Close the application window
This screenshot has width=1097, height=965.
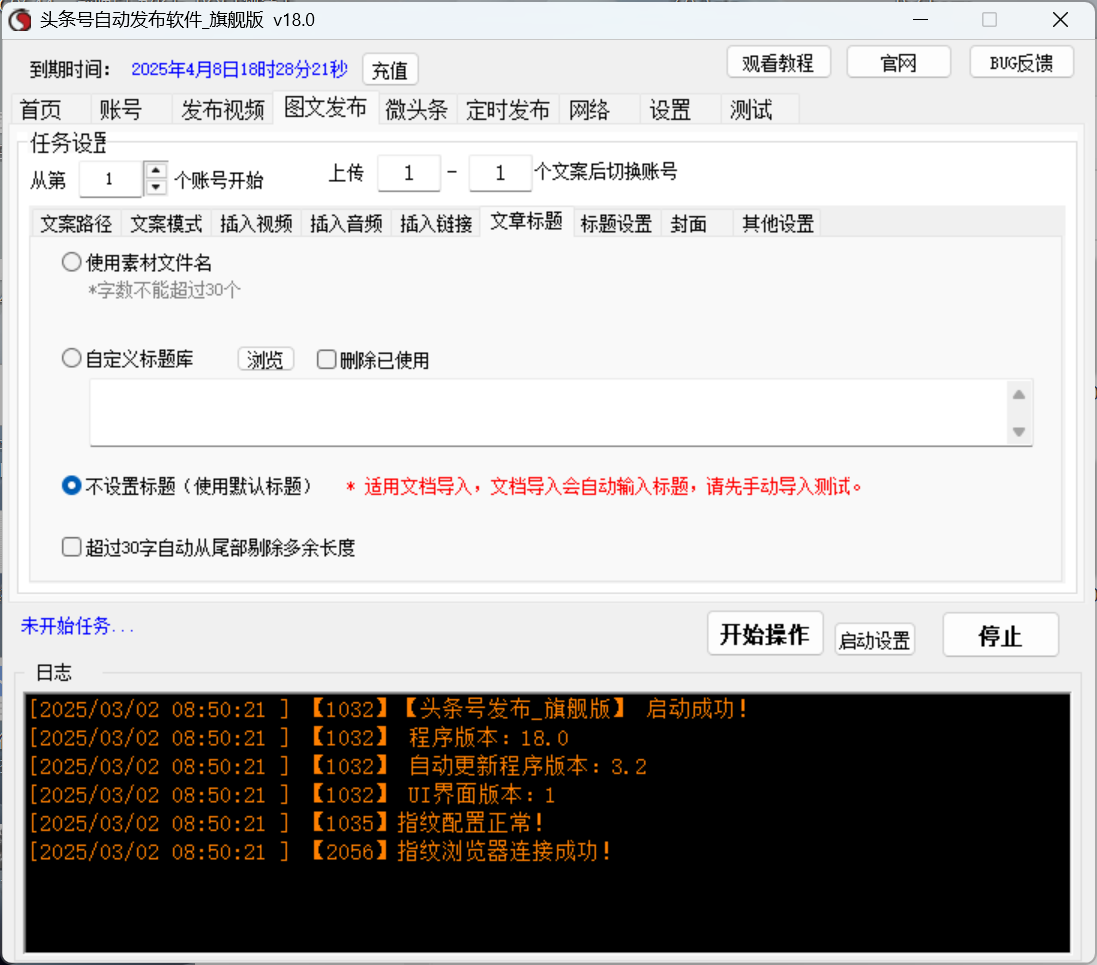pos(1061,20)
